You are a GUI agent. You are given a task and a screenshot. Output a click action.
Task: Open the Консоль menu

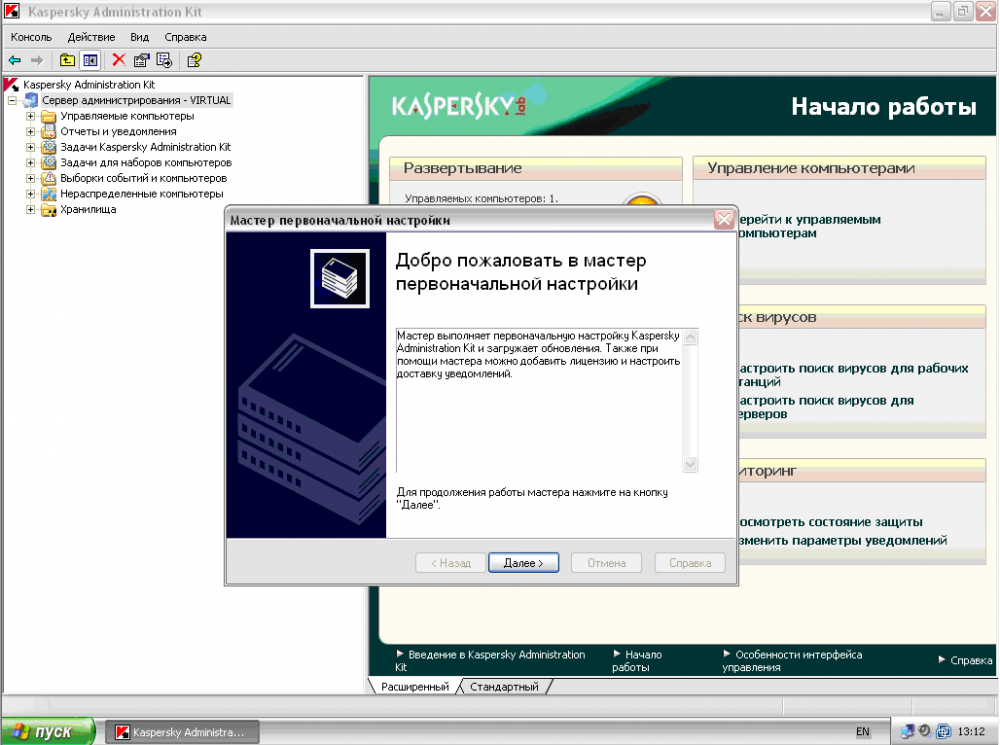coord(31,37)
